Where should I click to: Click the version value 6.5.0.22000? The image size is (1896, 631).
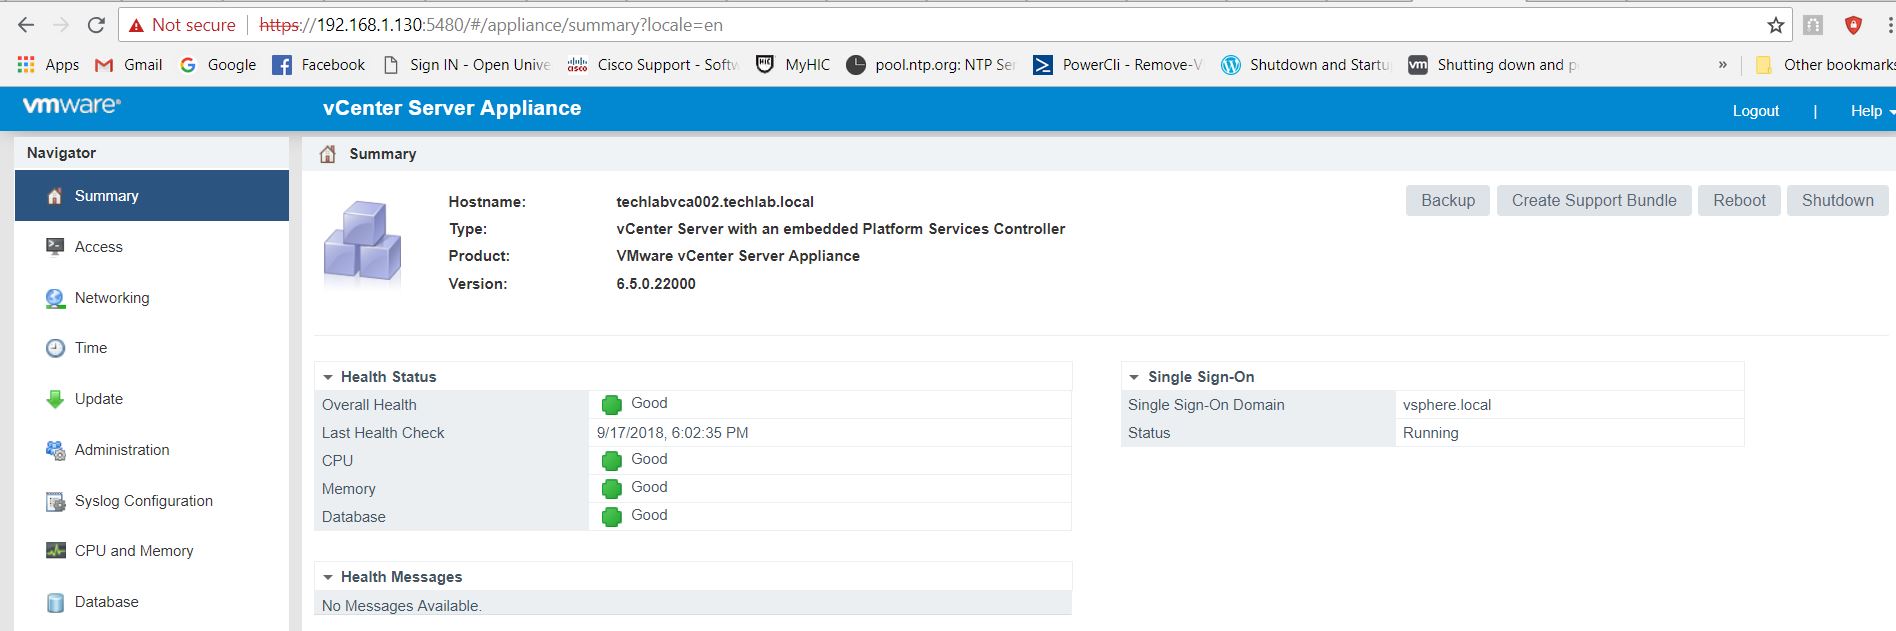pyautogui.click(x=656, y=284)
